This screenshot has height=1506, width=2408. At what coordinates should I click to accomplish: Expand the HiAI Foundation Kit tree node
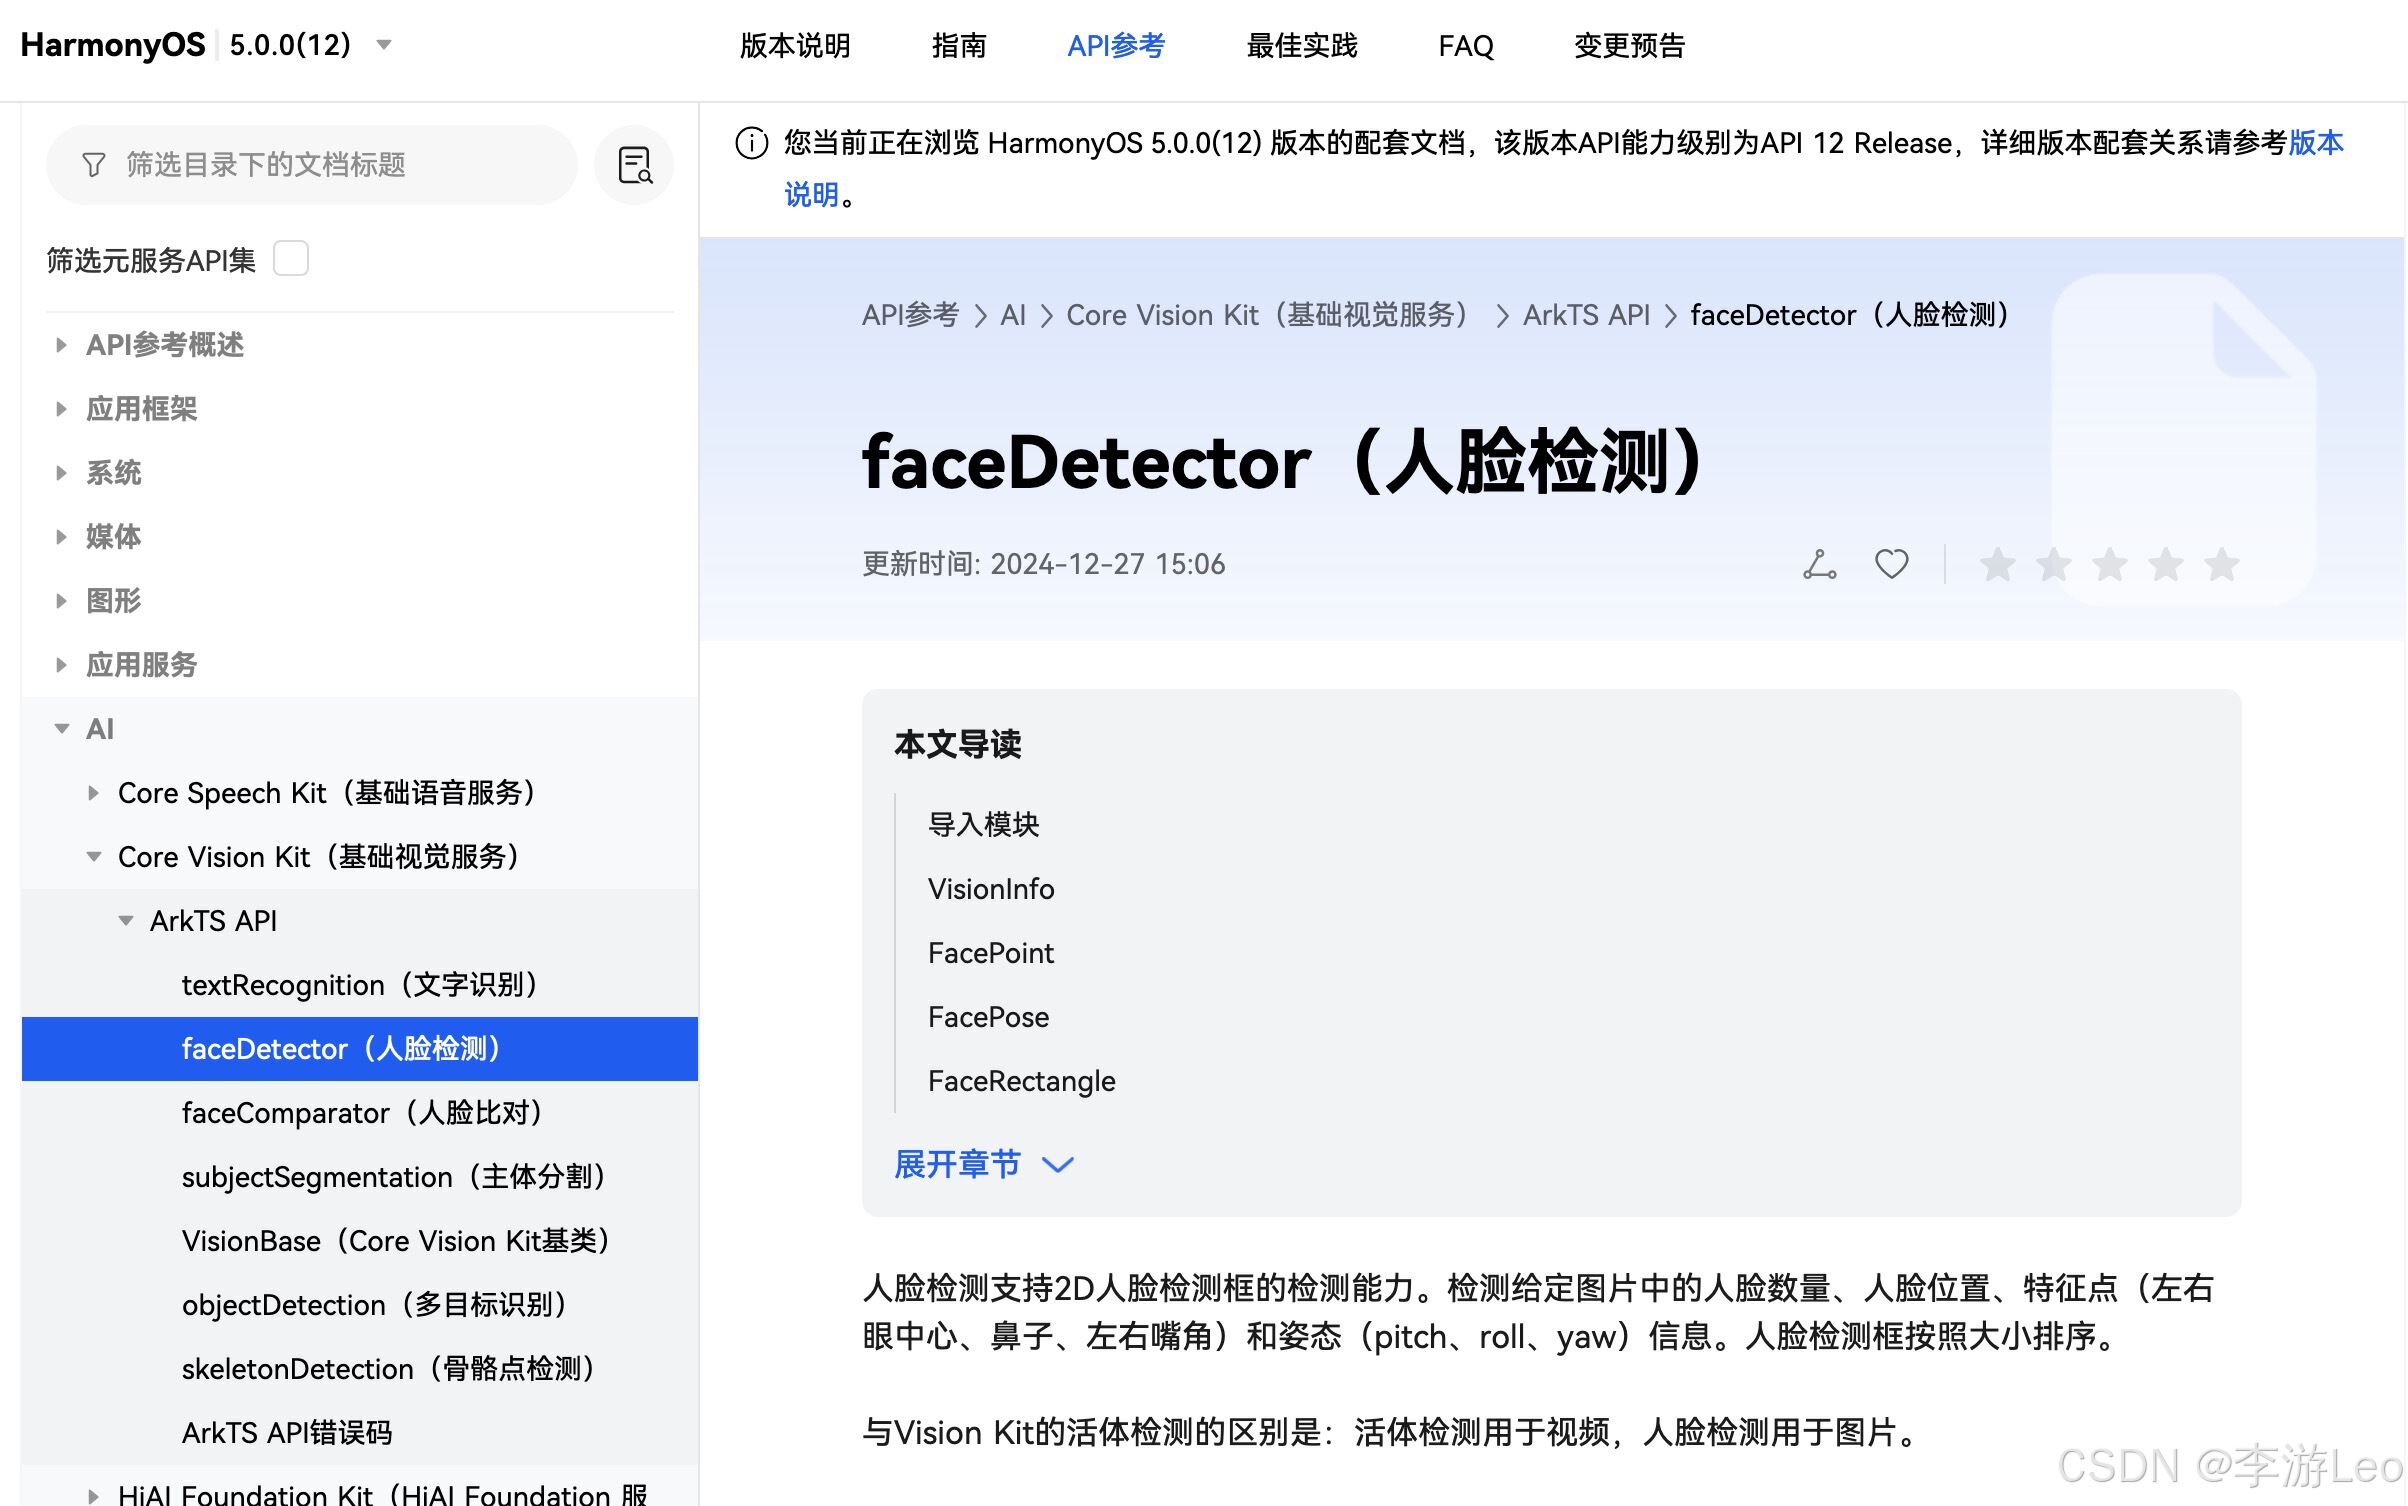pyautogui.click(x=93, y=1494)
